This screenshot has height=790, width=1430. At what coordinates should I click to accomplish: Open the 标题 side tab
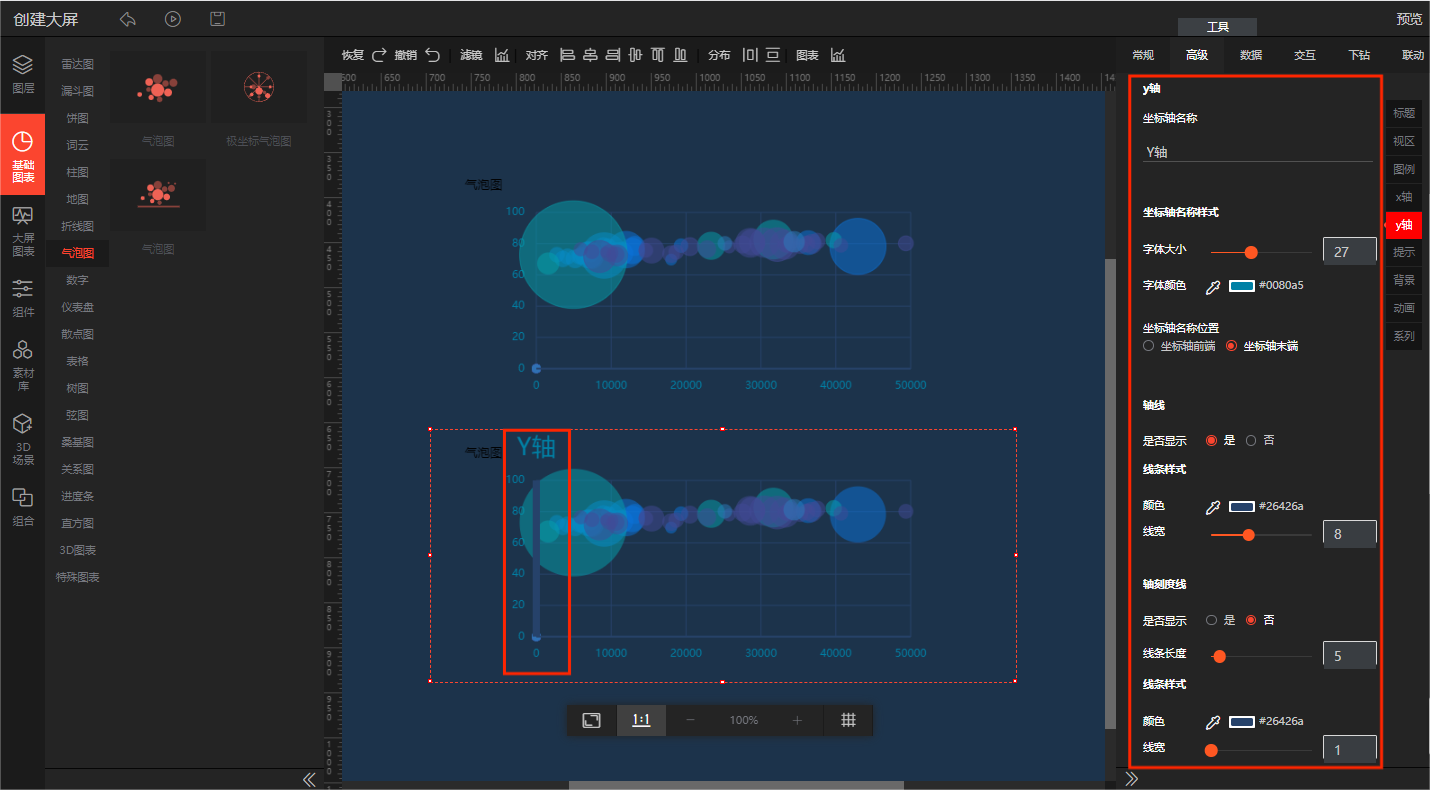(1404, 113)
